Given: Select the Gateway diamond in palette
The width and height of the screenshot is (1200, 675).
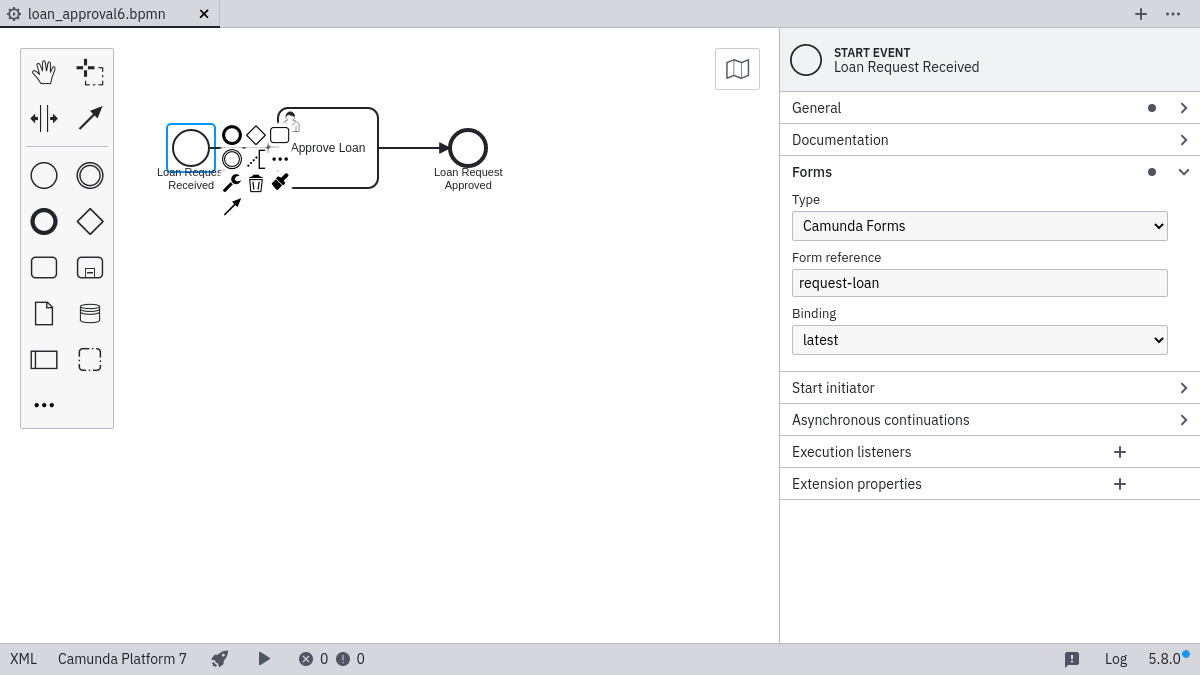Looking at the screenshot, I should 90,222.
